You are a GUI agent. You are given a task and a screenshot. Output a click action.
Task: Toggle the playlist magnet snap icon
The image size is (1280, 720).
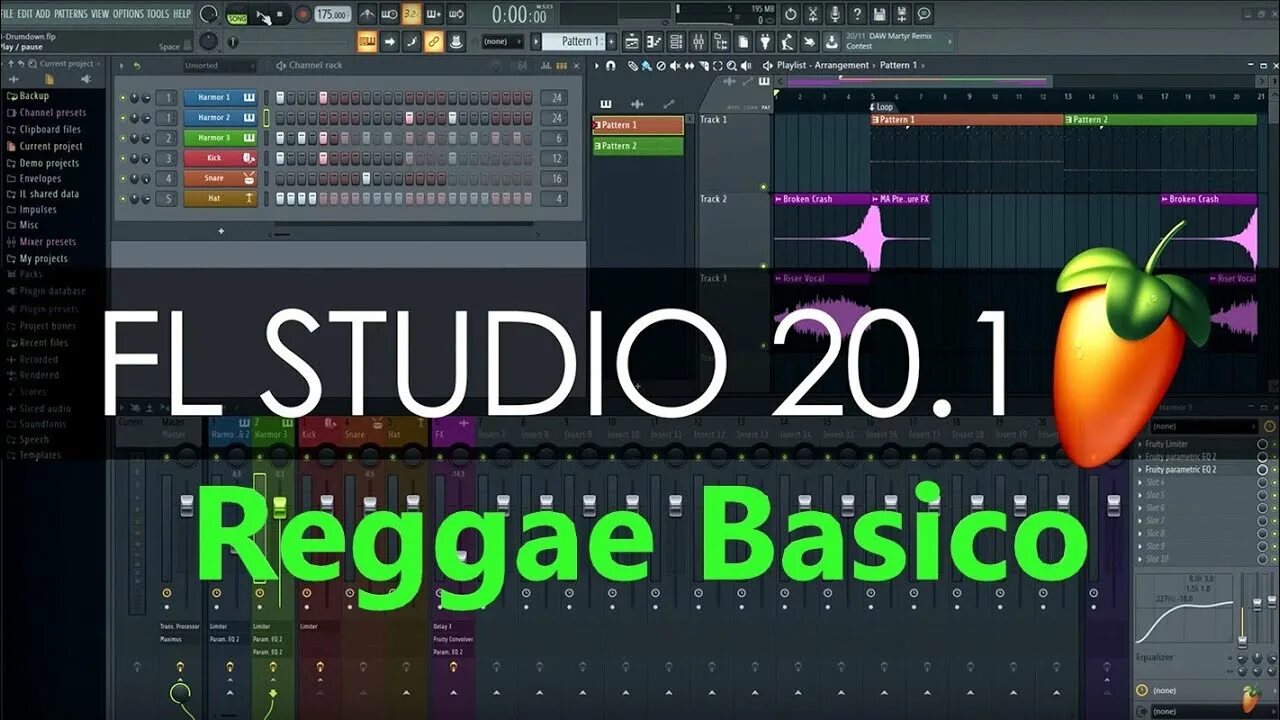[x=610, y=66]
